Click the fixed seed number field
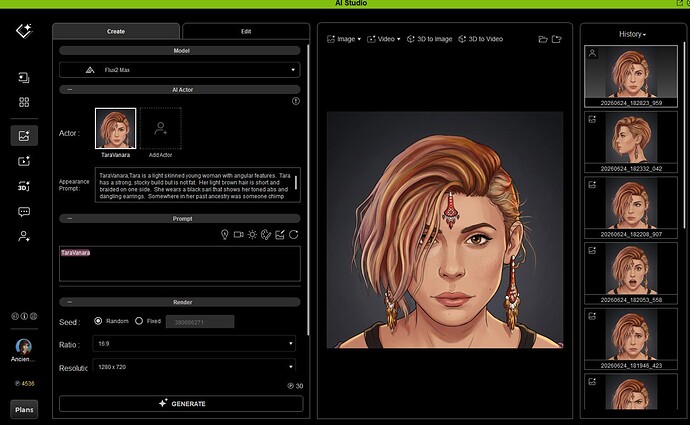The image size is (690, 425). click(x=200, y=322)
